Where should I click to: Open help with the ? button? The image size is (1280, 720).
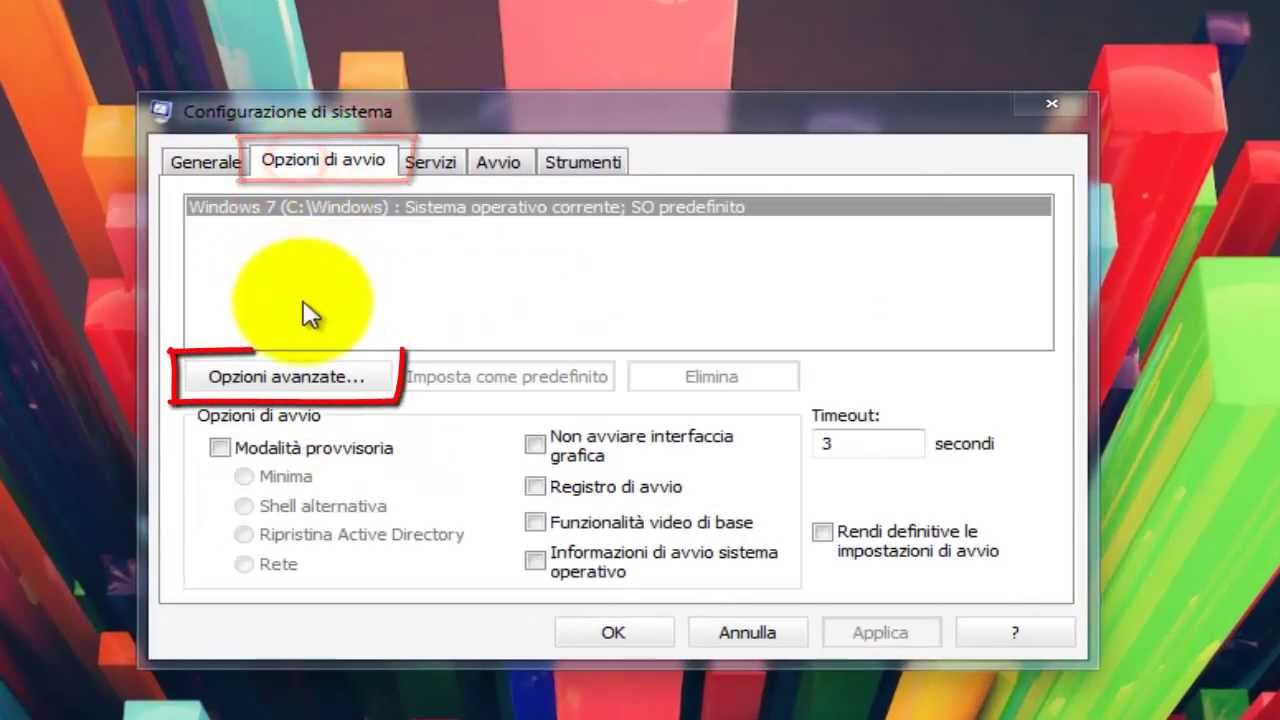tap(1015, 632)
